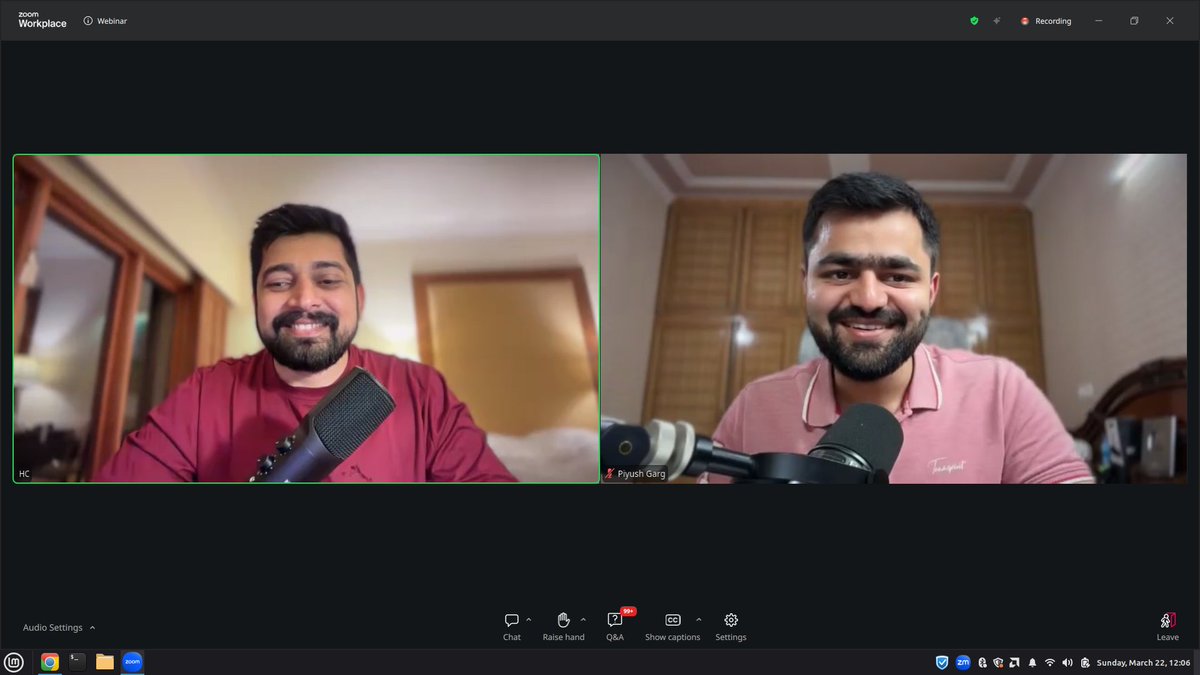Click the red Recording indicator

pyautogui.click(x=1024, y=20)
